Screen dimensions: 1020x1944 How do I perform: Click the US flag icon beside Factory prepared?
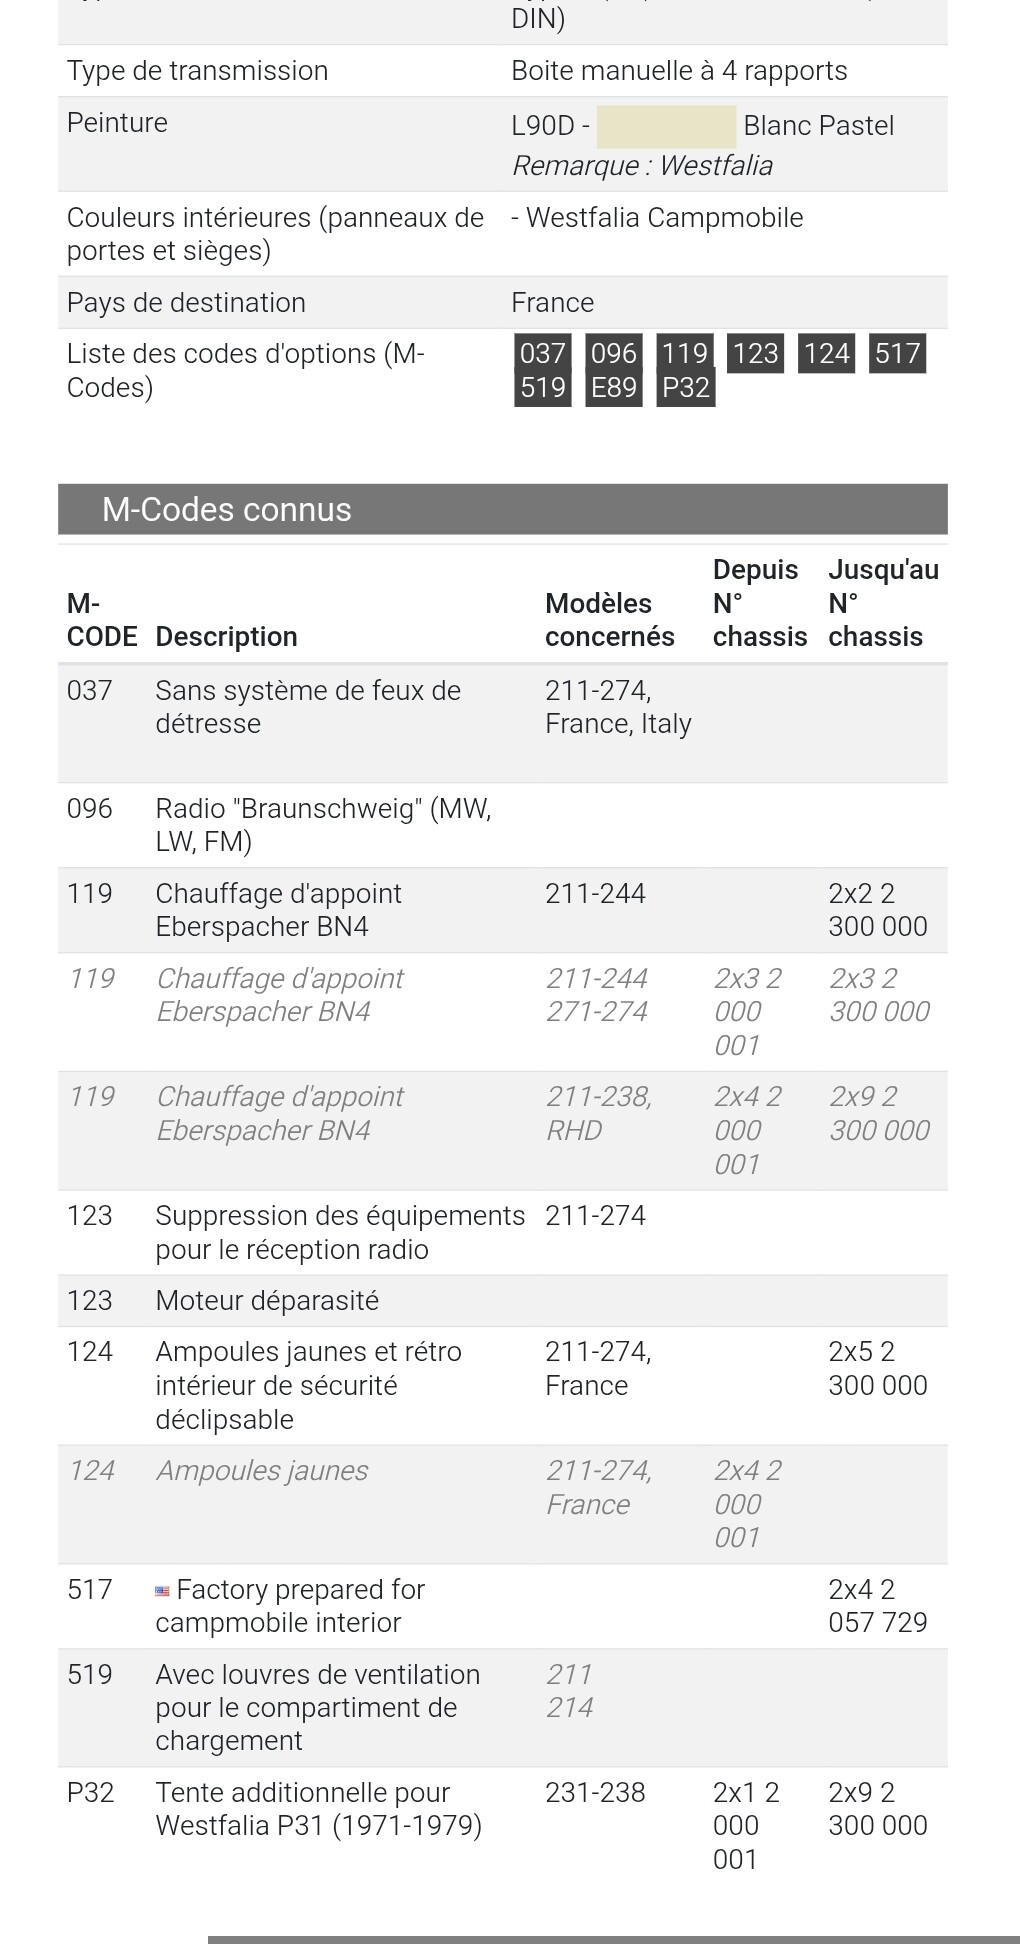click(162, 1591)
